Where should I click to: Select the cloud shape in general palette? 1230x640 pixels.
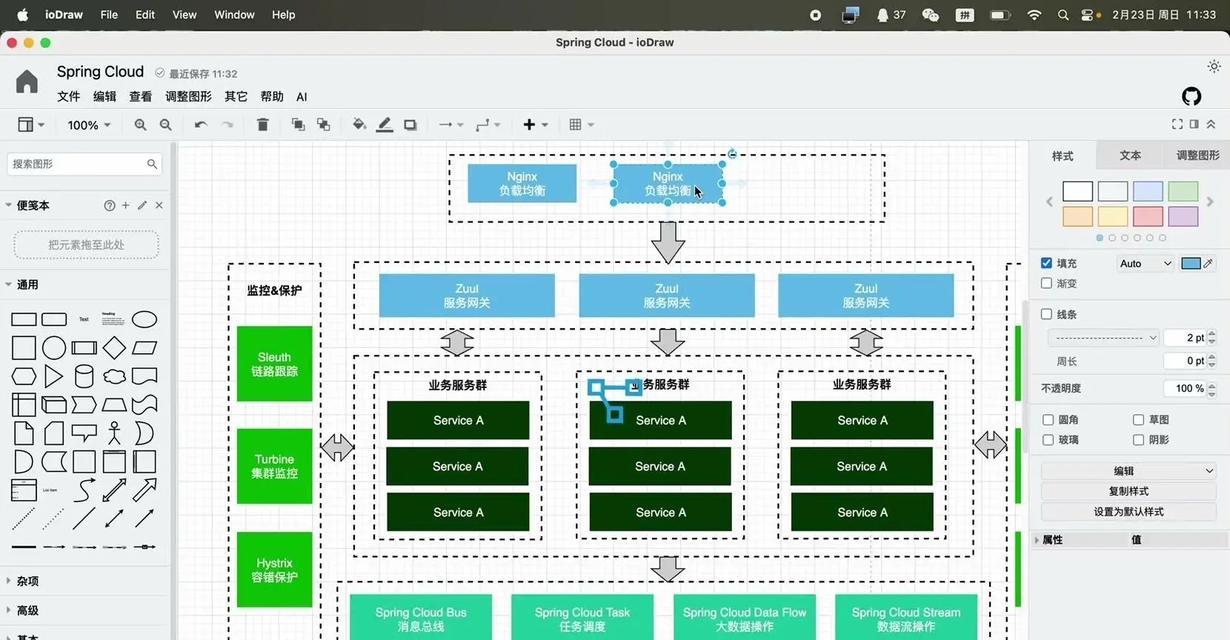pos(114,377)
